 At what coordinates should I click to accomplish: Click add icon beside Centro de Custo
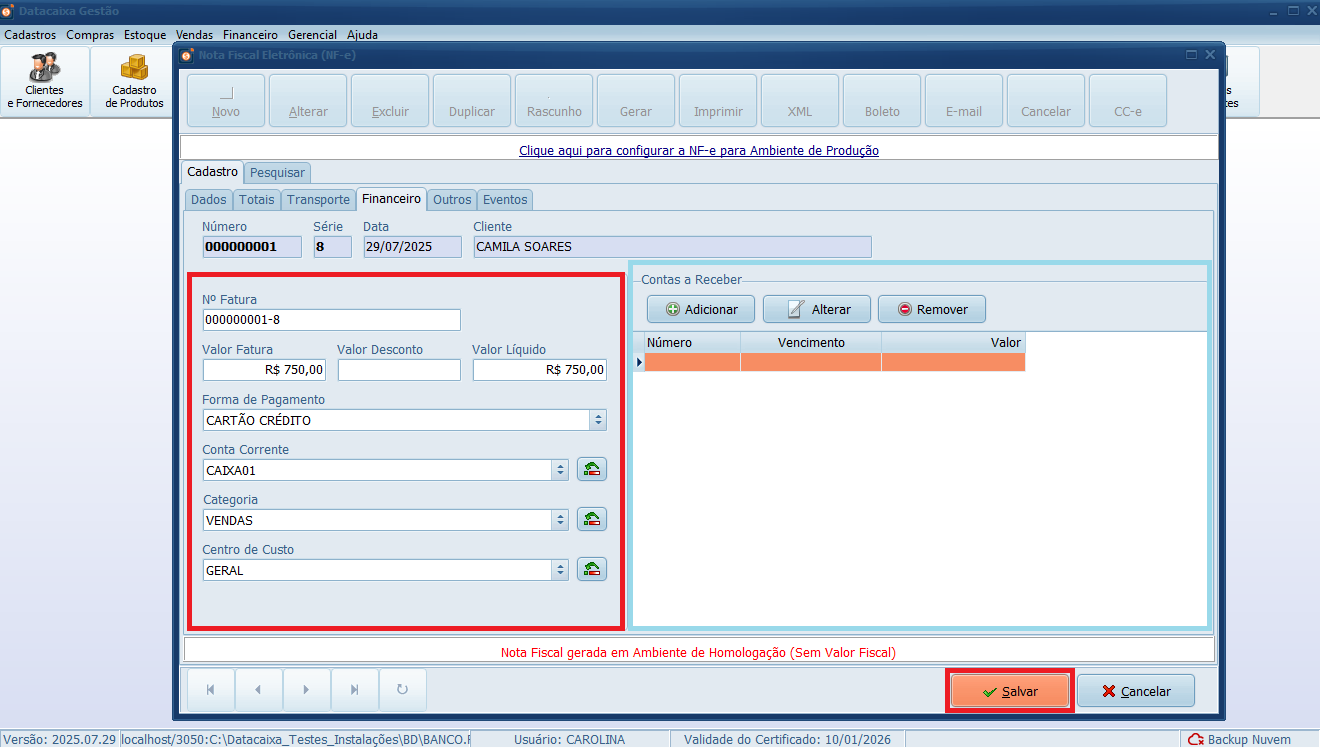click(x=592, y=569)
